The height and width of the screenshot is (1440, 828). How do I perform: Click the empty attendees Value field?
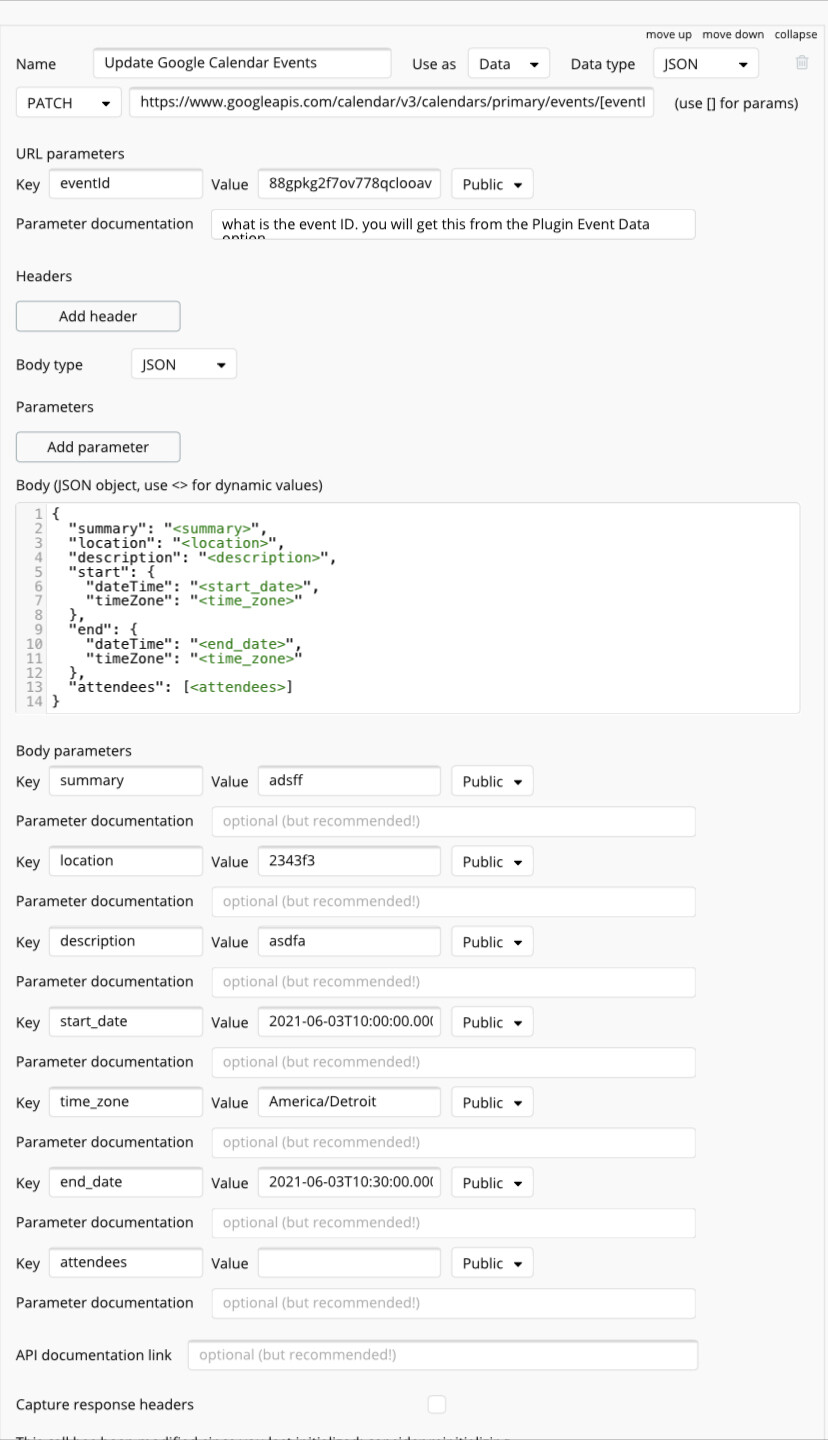pos(349,1263)
